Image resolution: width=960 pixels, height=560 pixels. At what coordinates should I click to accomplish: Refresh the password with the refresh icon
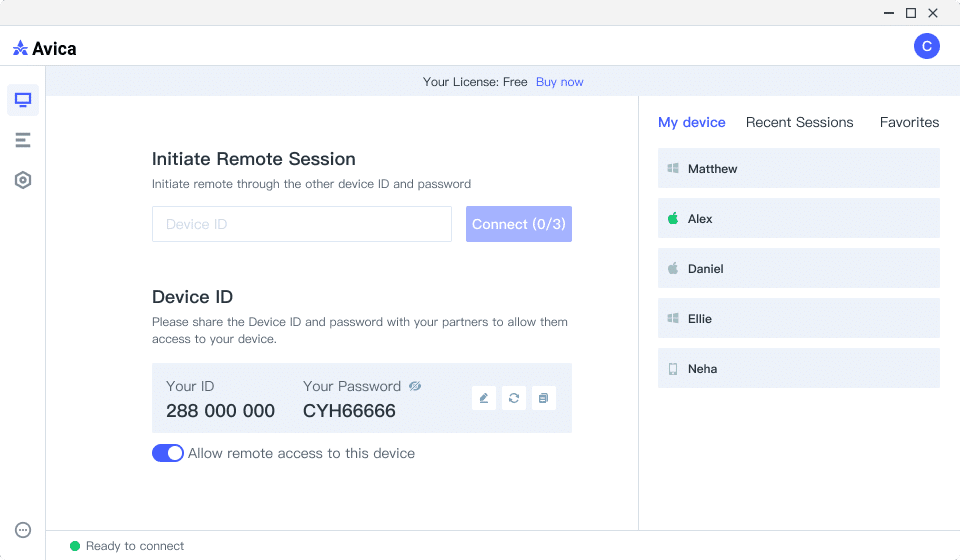click(x=514, y=398)
